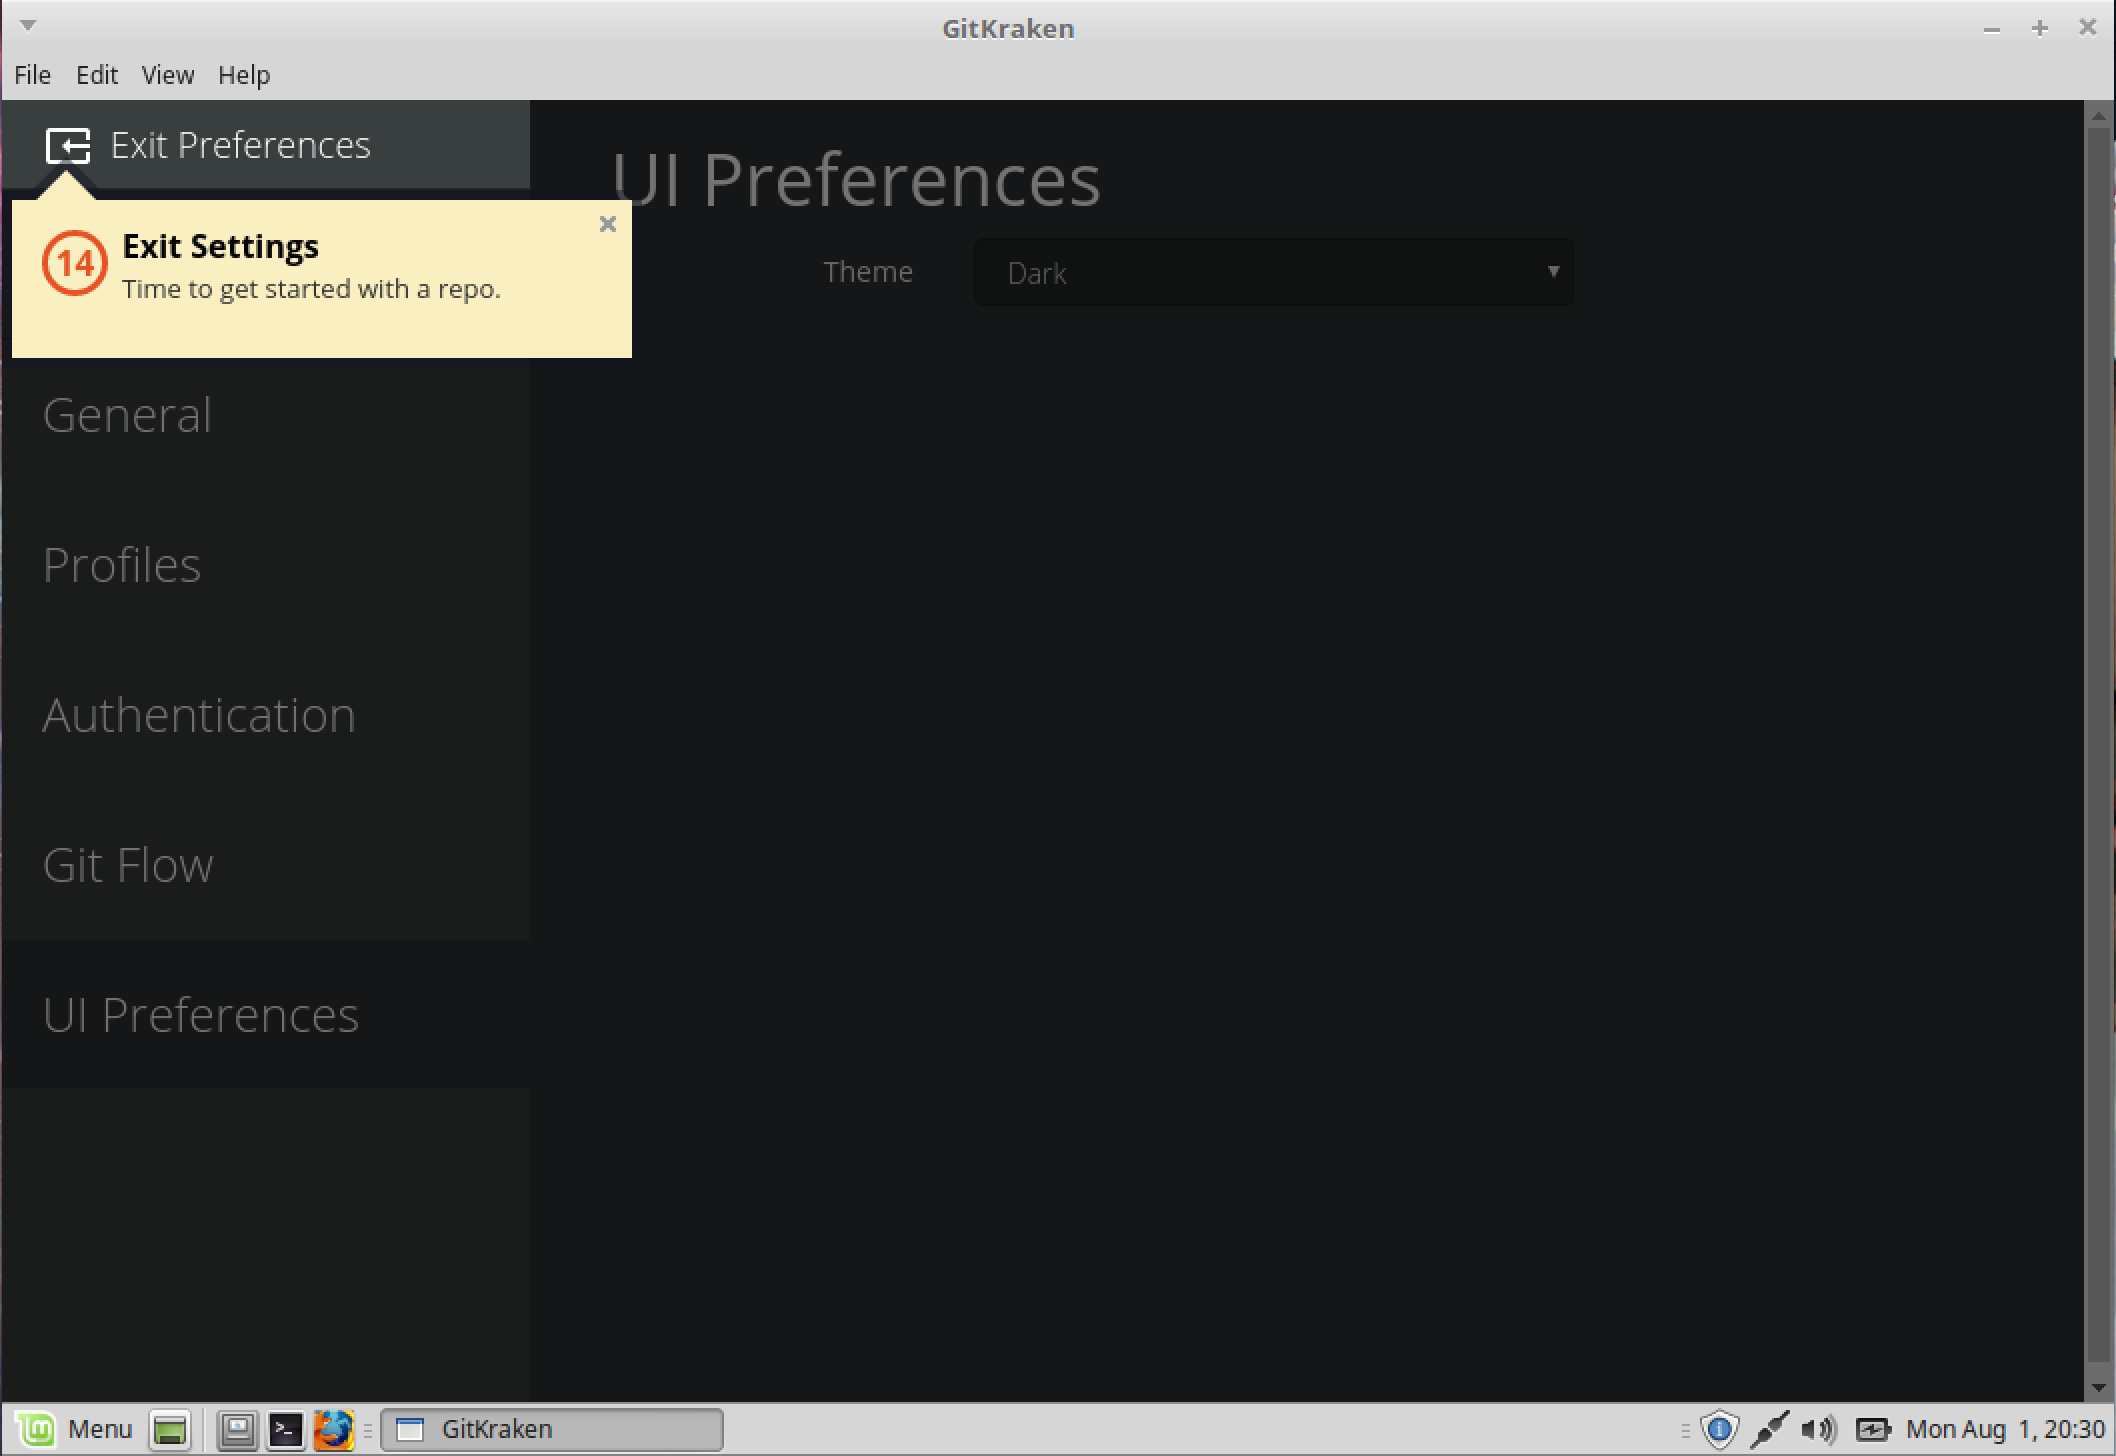Click 'Time to get started with a repo.' text
This screenshot has width=2116, height=1456.
click(311, 289)
